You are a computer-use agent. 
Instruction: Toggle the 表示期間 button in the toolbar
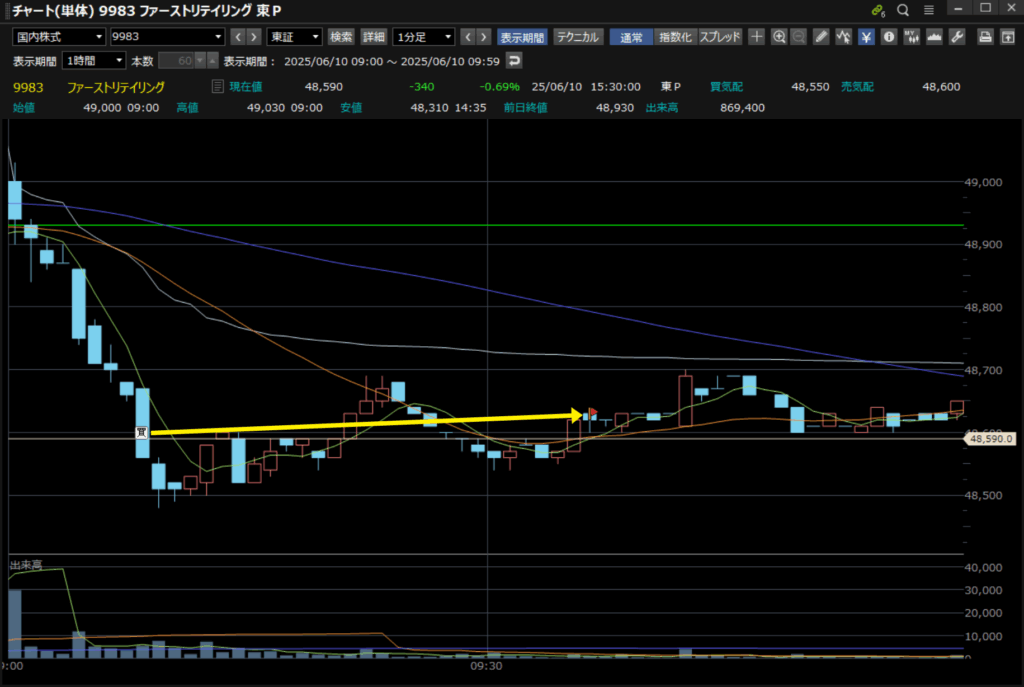[x=522, y=37]
